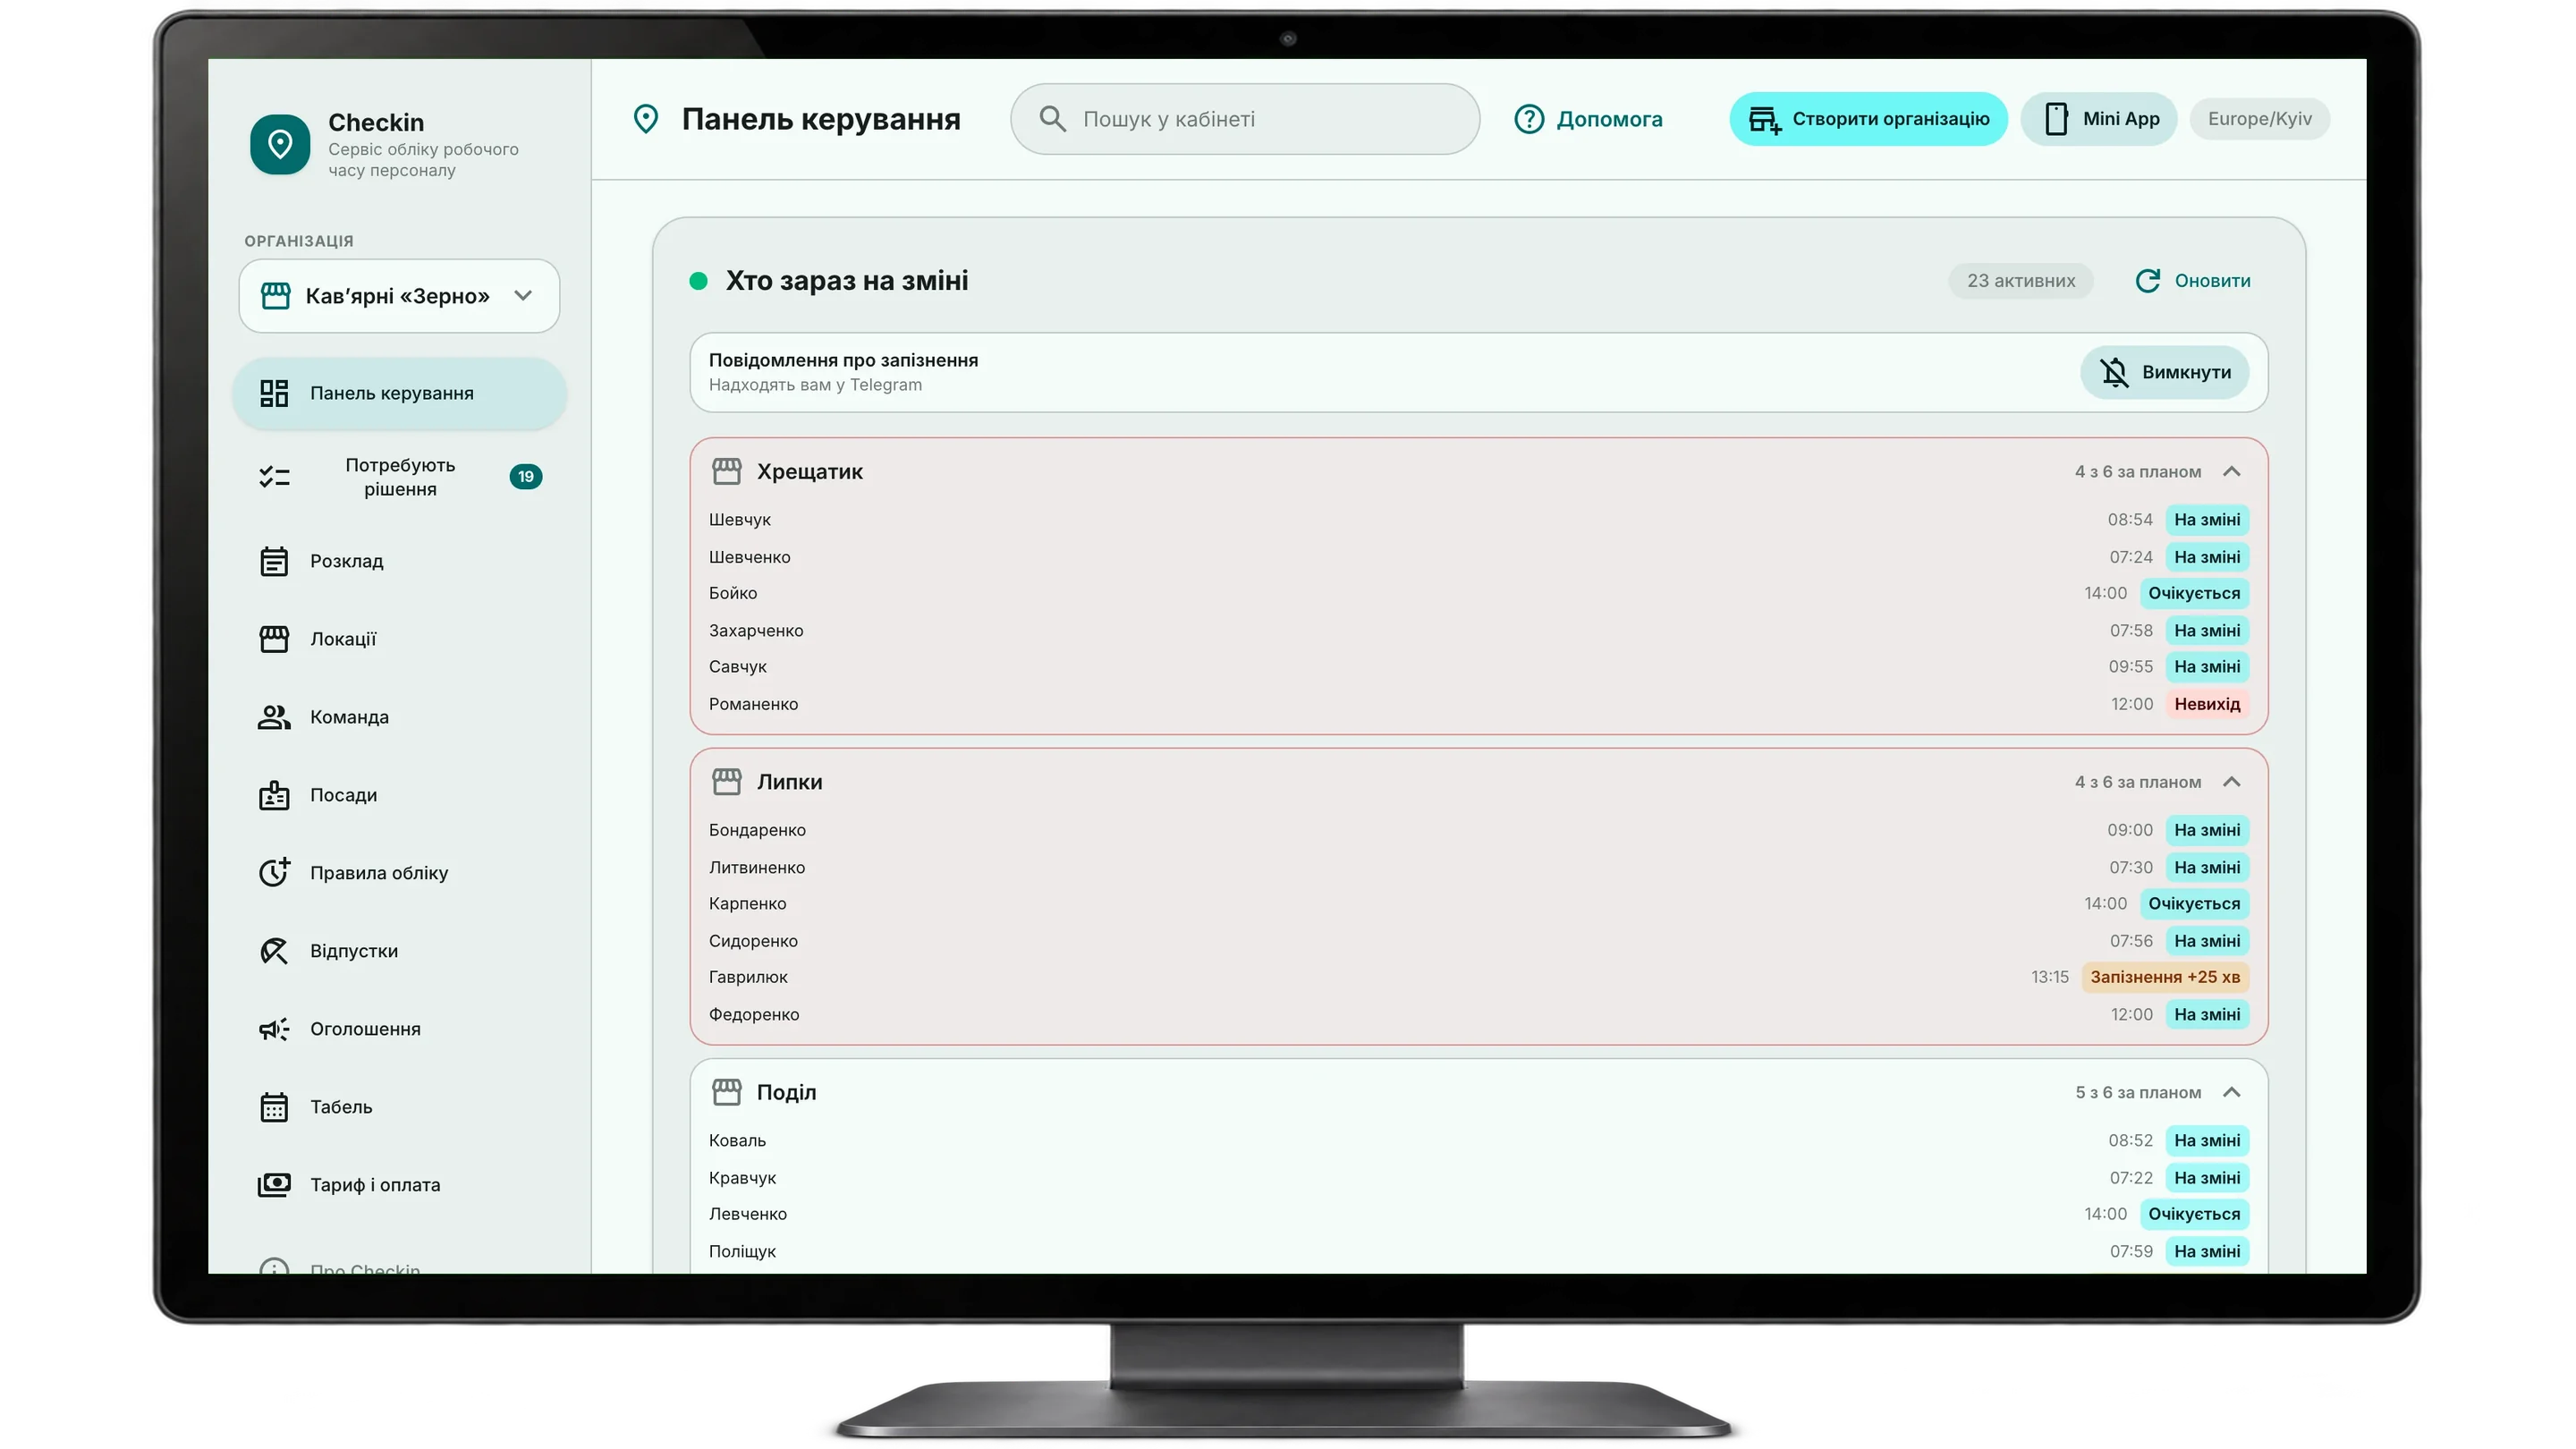Select the Коваль employee row name
Image resolution: width=2576 pixels, height=1449 pixels.
tap(737, 1141)
